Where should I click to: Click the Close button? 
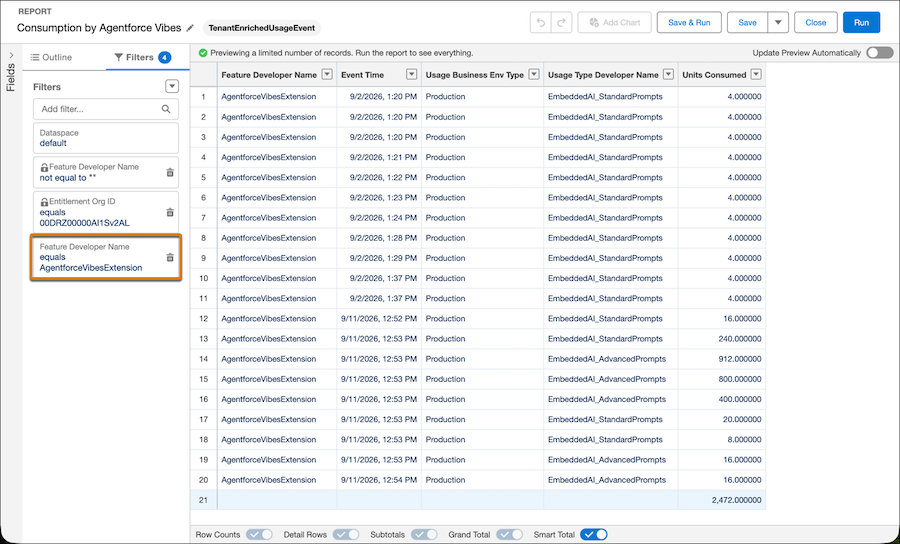(816, 22)
